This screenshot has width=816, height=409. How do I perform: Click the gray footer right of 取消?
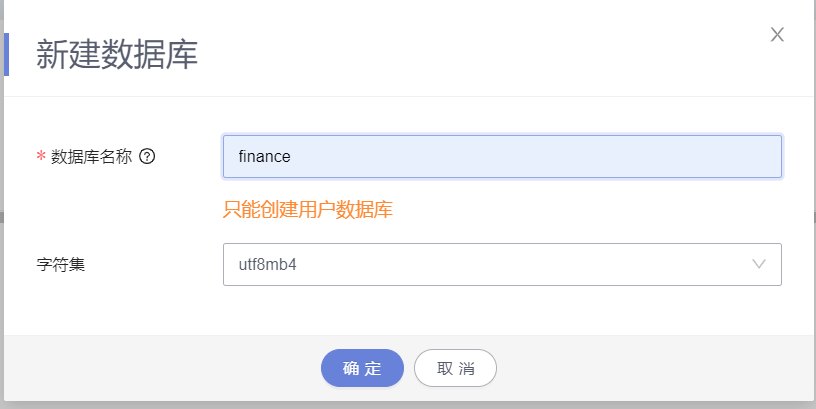click(x=650, y=368)
